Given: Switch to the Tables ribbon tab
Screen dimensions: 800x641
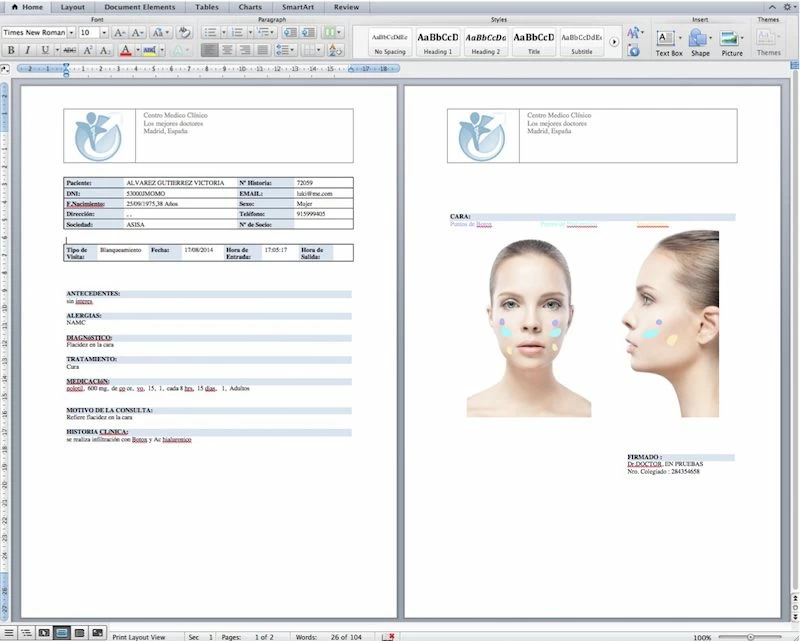Looking at the screenshot, I should tap(207, 7).
